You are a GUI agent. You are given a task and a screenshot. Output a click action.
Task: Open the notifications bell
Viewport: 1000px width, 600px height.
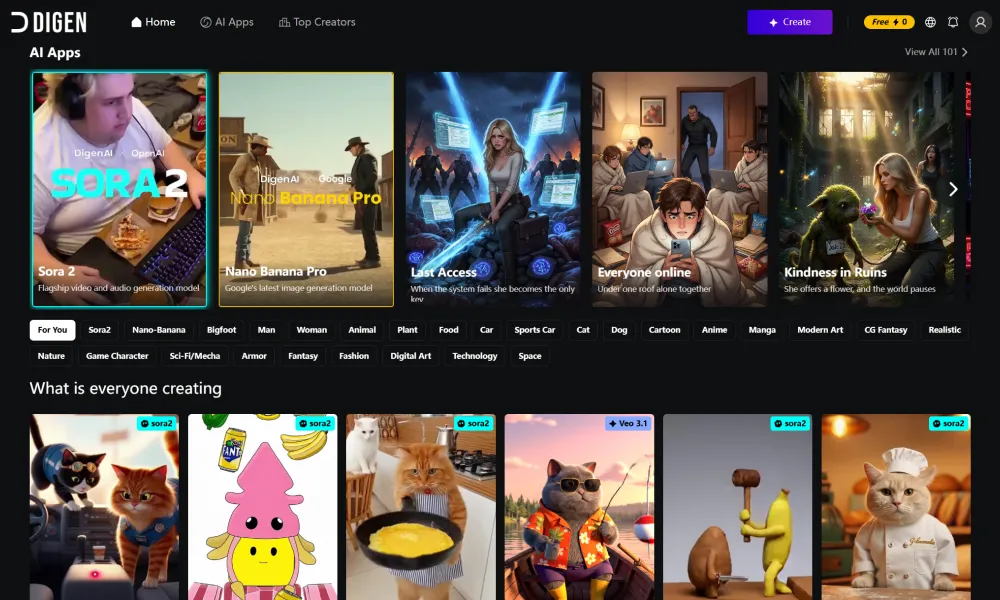pyautogui.click(x=953, y=22)
